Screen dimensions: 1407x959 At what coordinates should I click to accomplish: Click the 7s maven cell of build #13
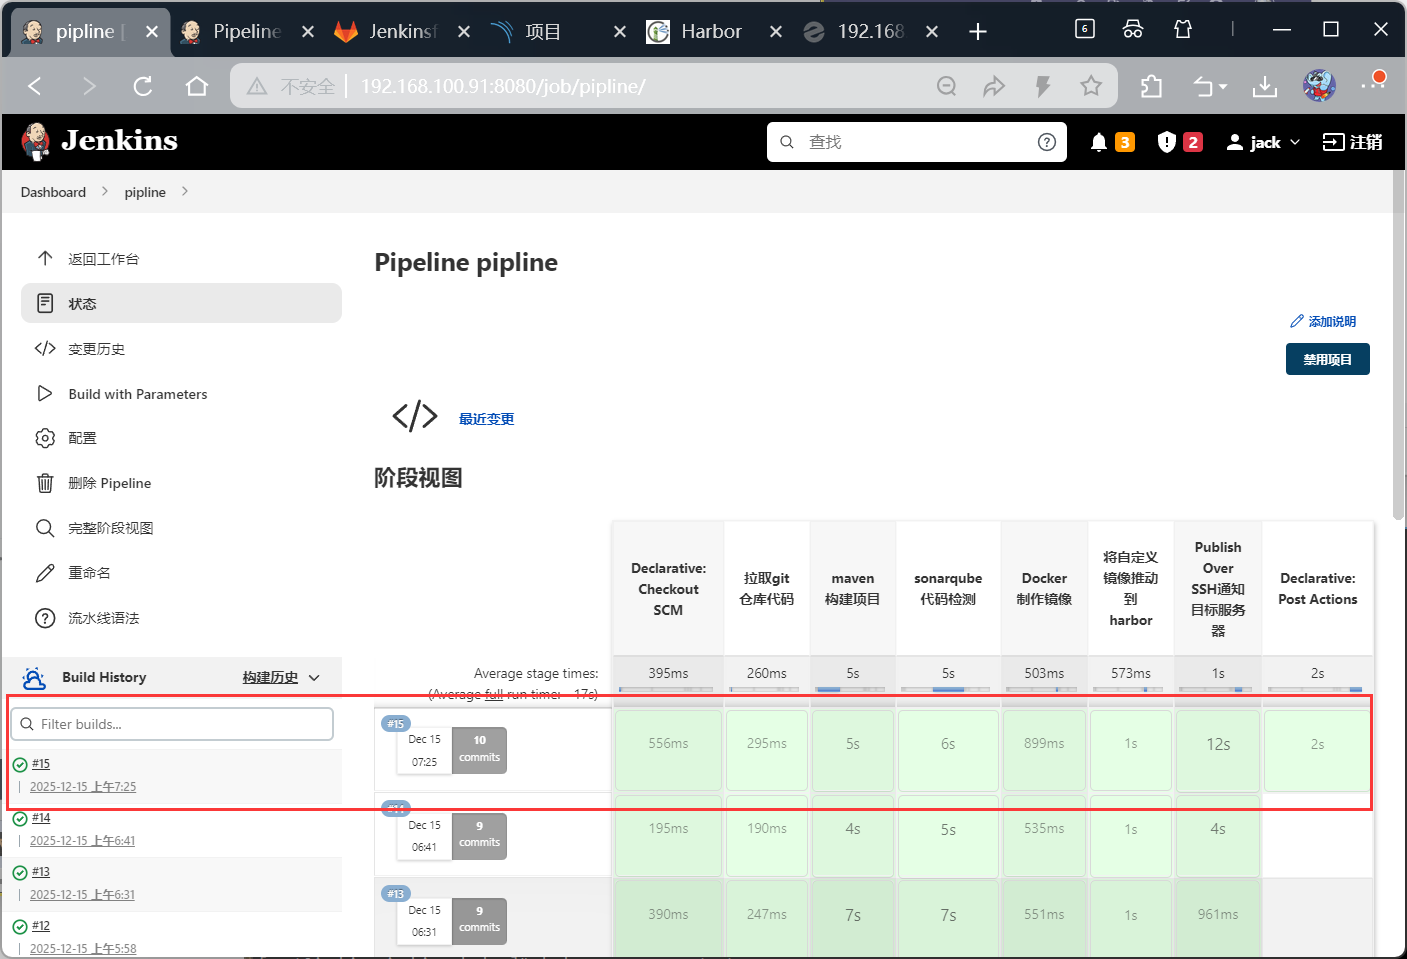pos(853,916)
